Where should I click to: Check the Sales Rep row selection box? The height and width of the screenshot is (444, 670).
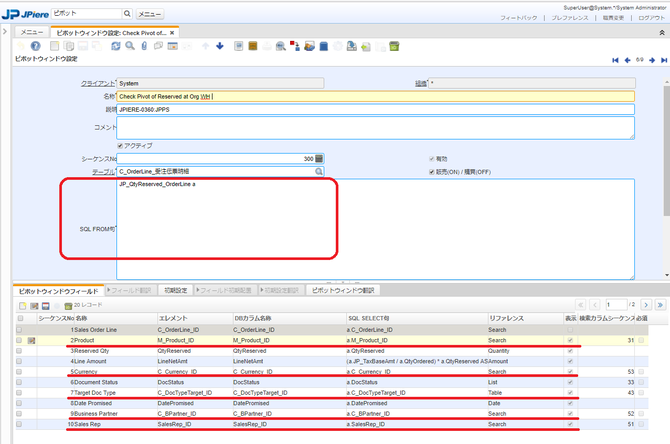coord(19,424)
